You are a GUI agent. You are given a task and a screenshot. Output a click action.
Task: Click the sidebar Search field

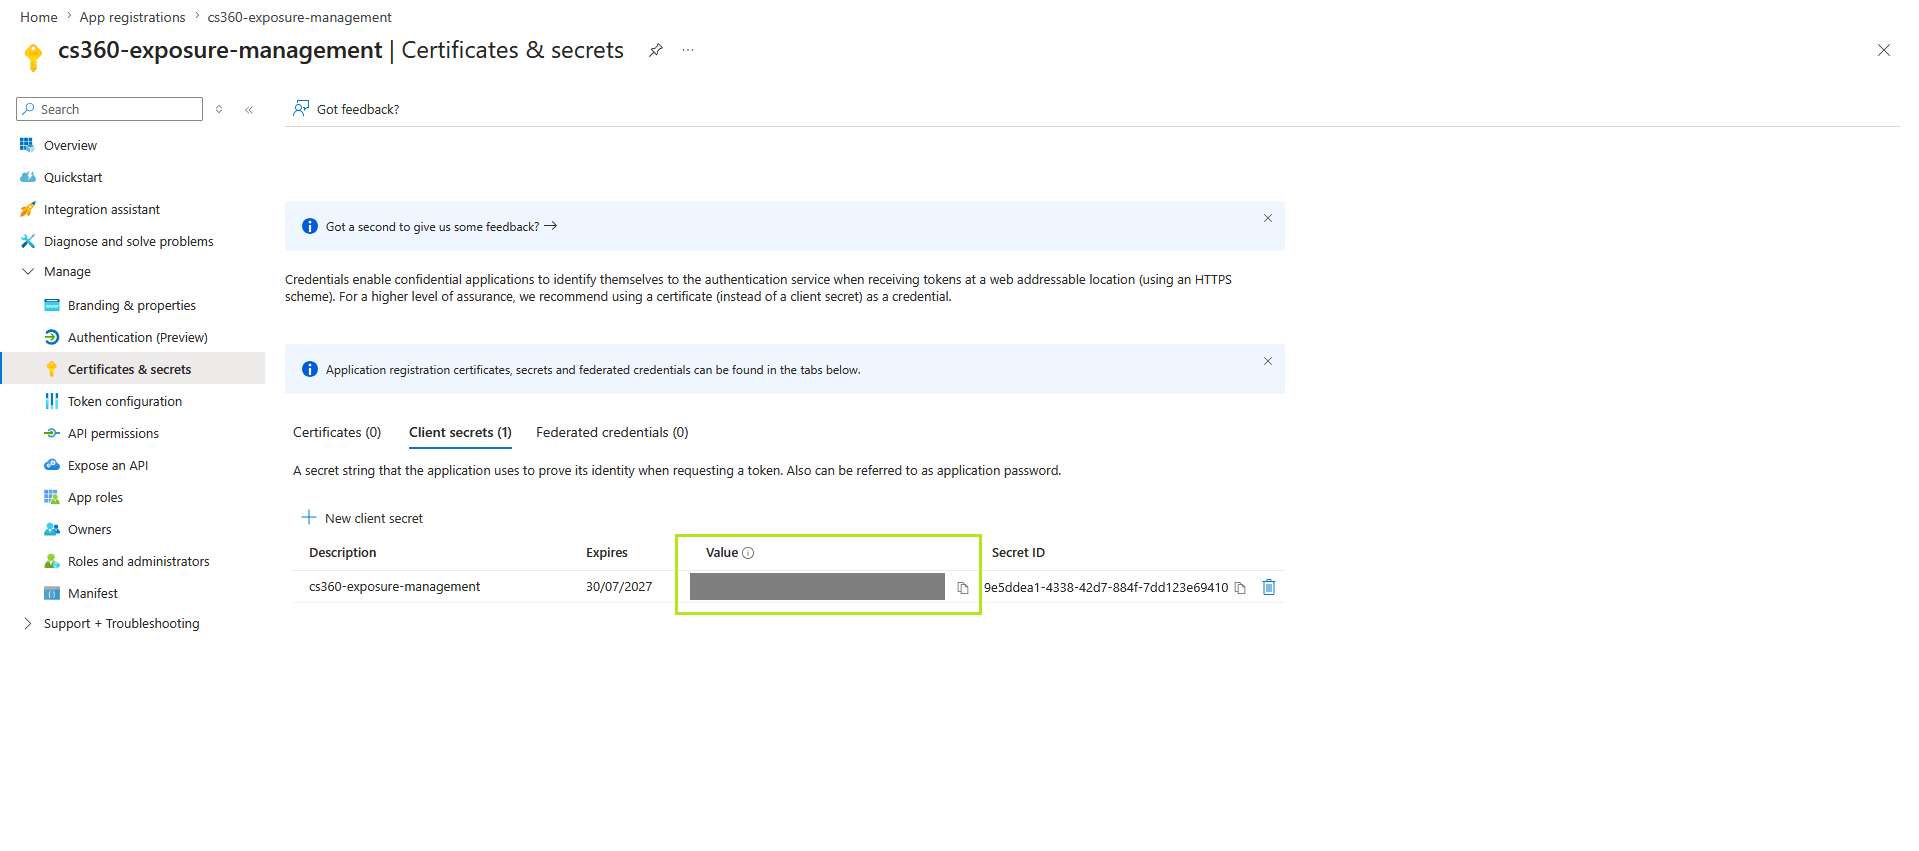(110, 109)
